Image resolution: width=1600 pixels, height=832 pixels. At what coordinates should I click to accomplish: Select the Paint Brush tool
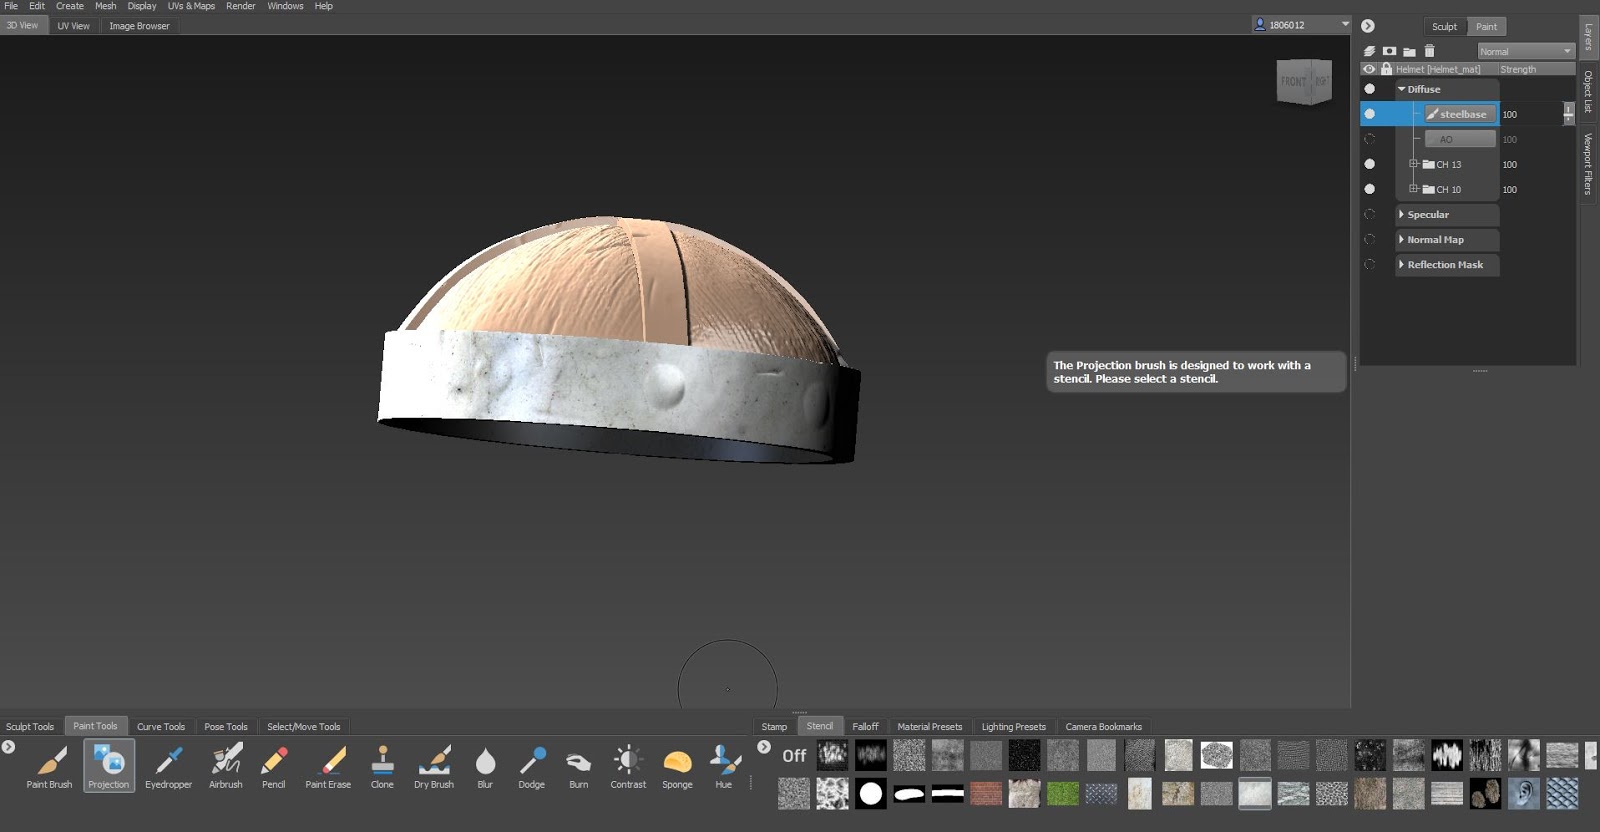coord(50,767)
